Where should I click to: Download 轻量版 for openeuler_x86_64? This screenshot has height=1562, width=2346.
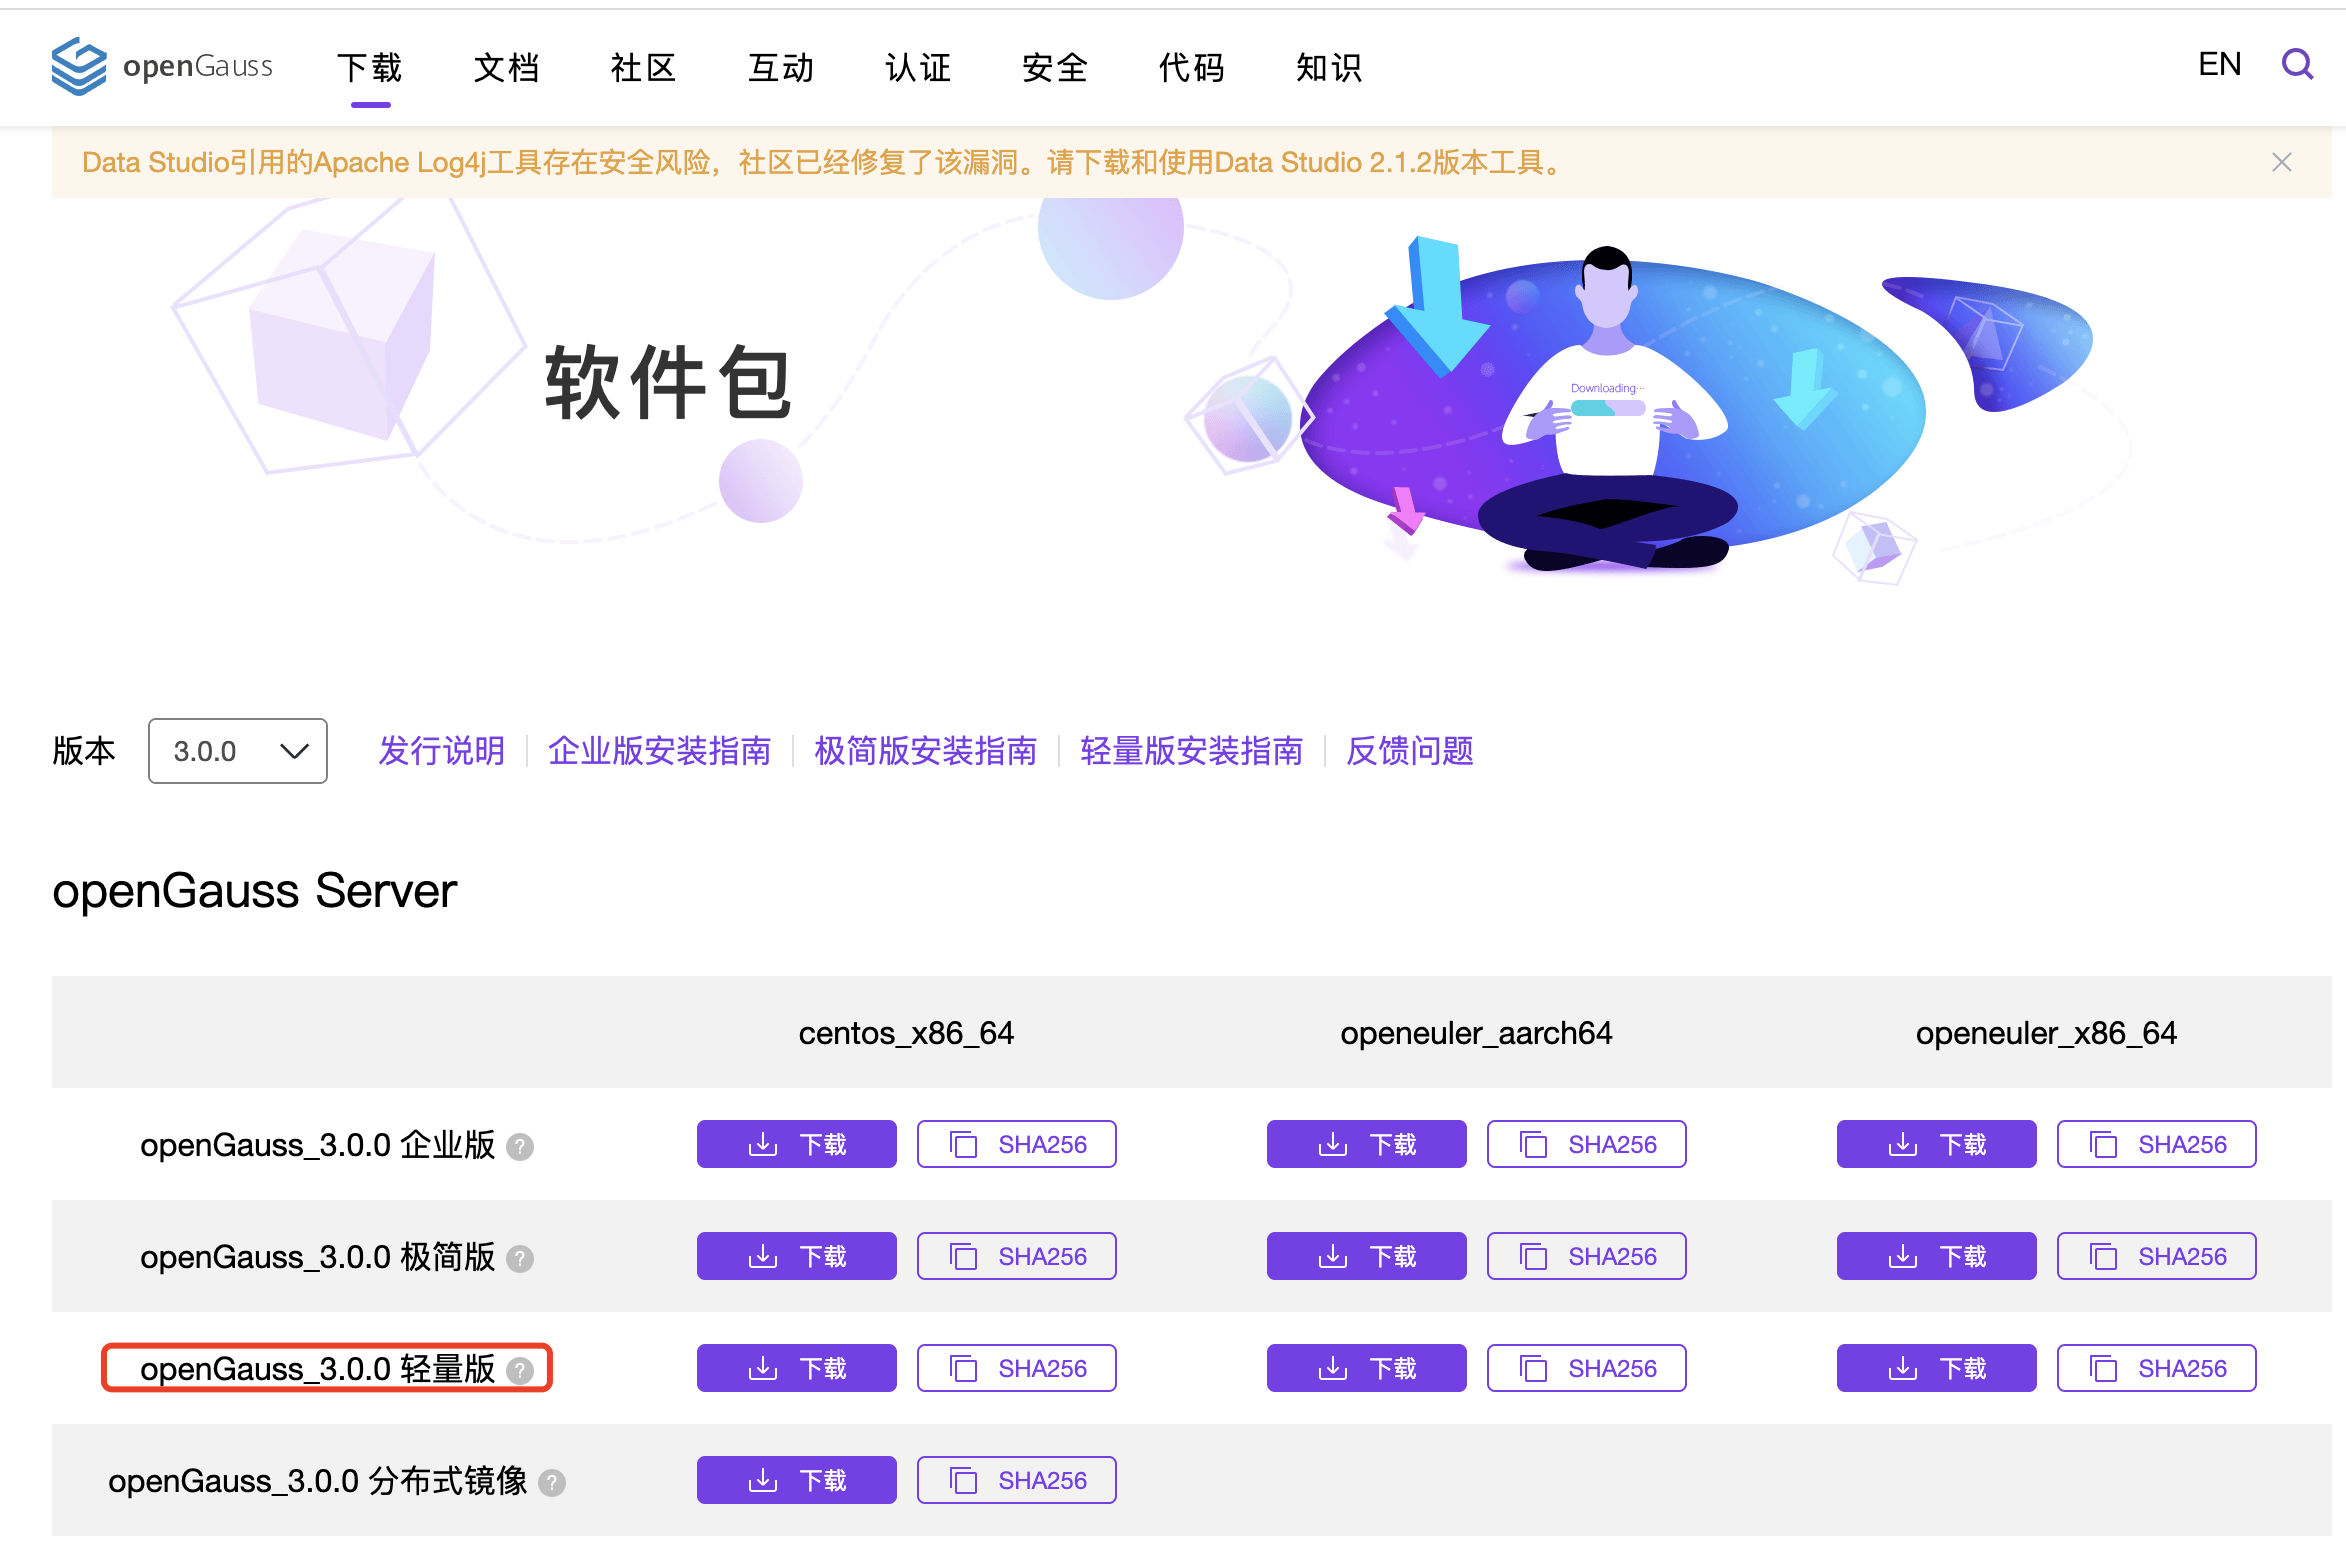tap(1937, 1368)
